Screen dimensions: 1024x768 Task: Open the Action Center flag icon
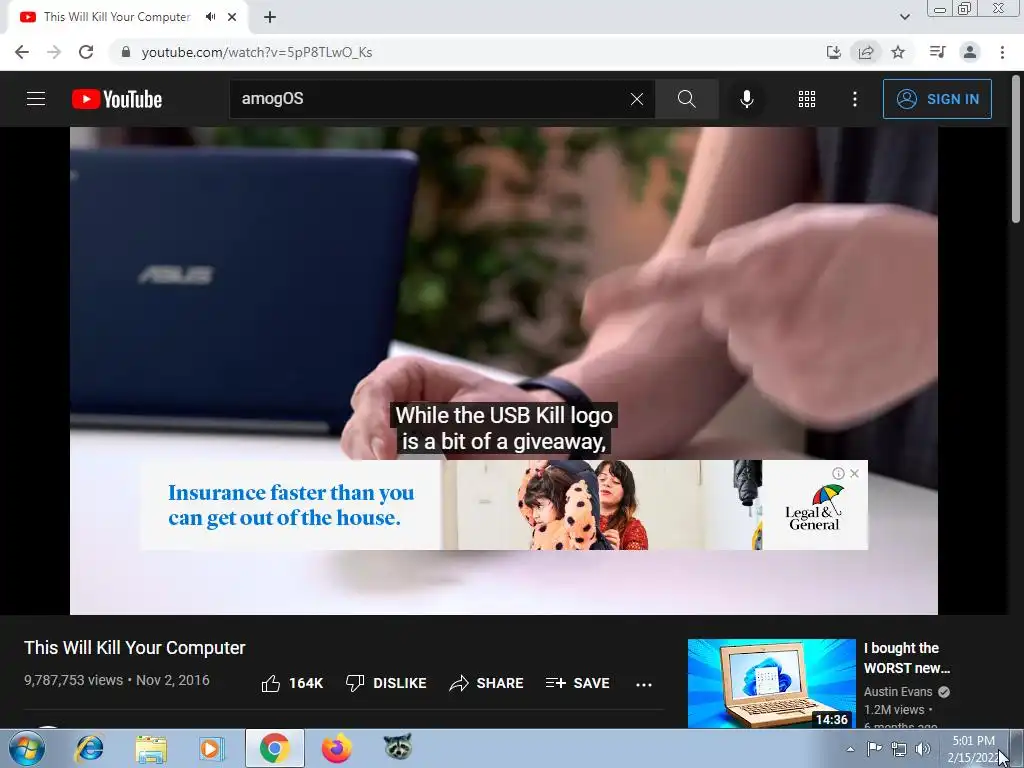874,749
